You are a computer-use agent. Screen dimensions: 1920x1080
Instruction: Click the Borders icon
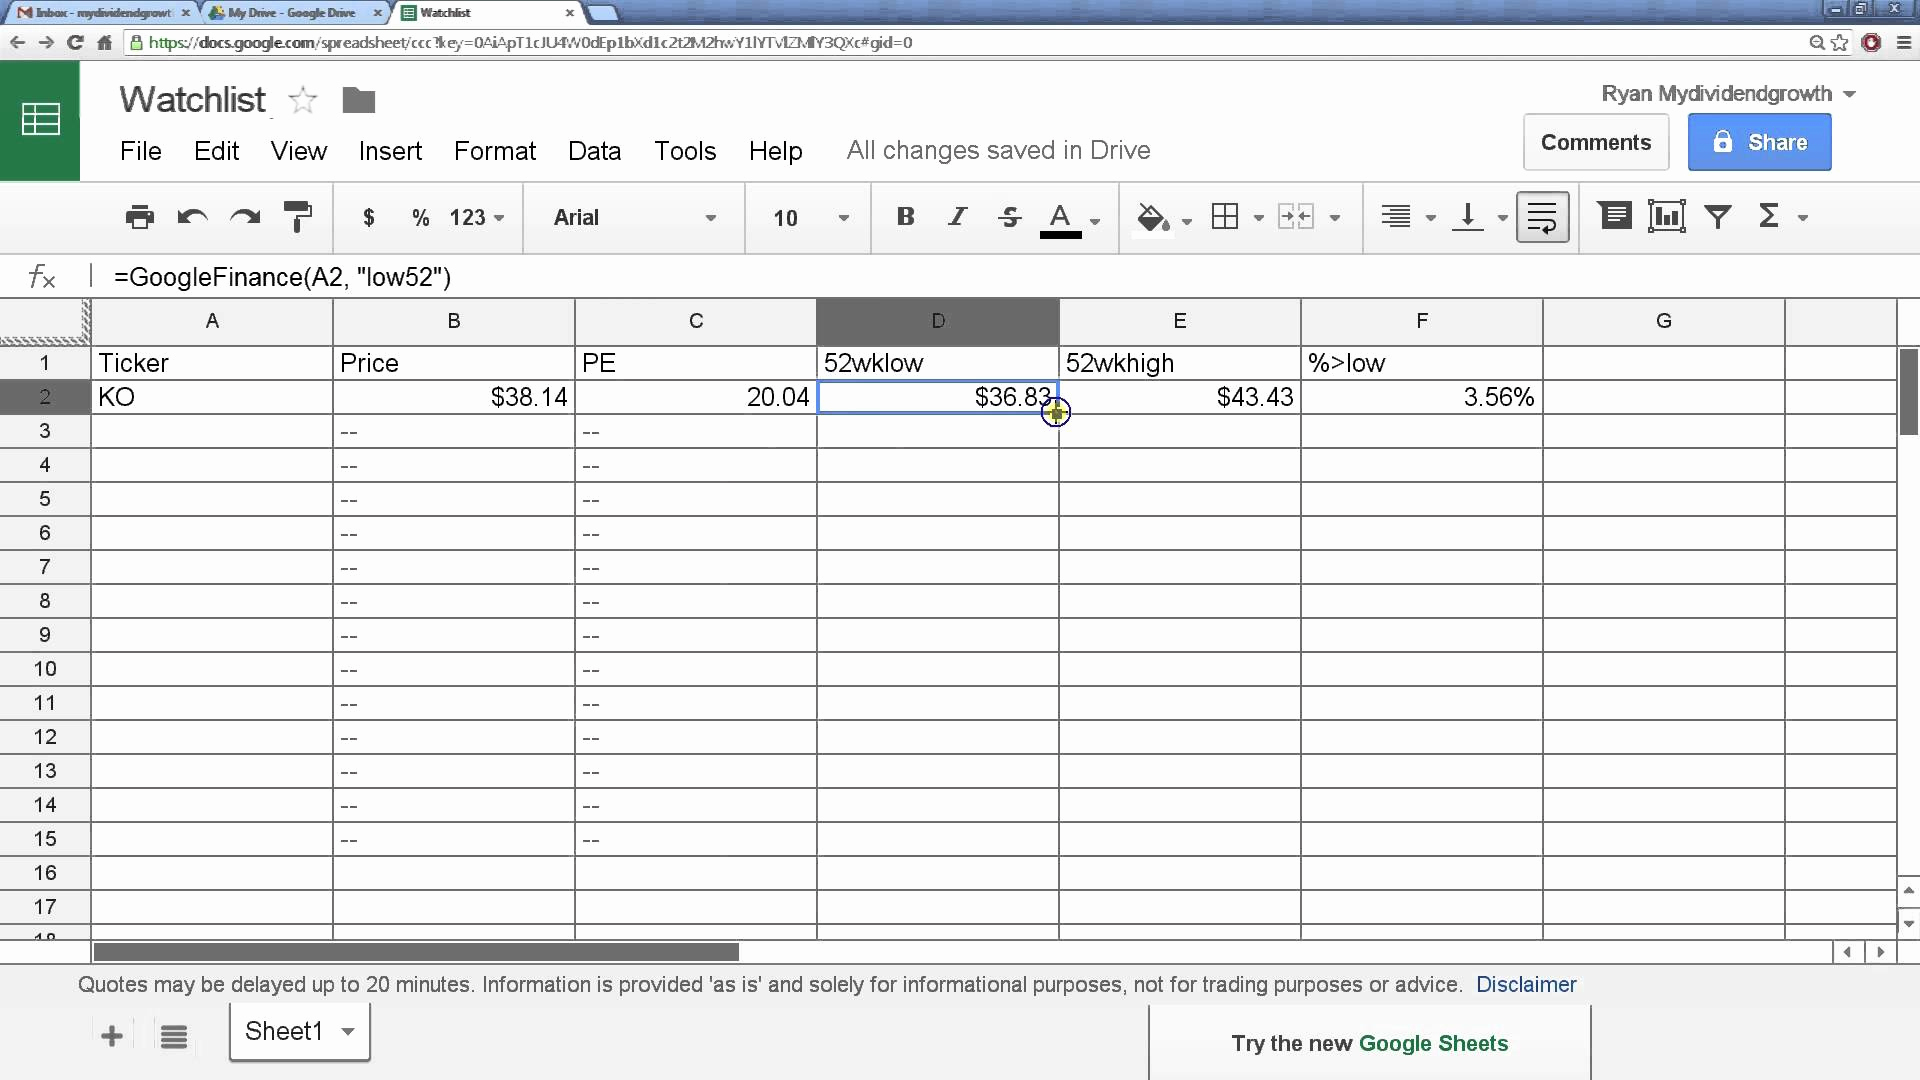click(x=1228, y=216)
